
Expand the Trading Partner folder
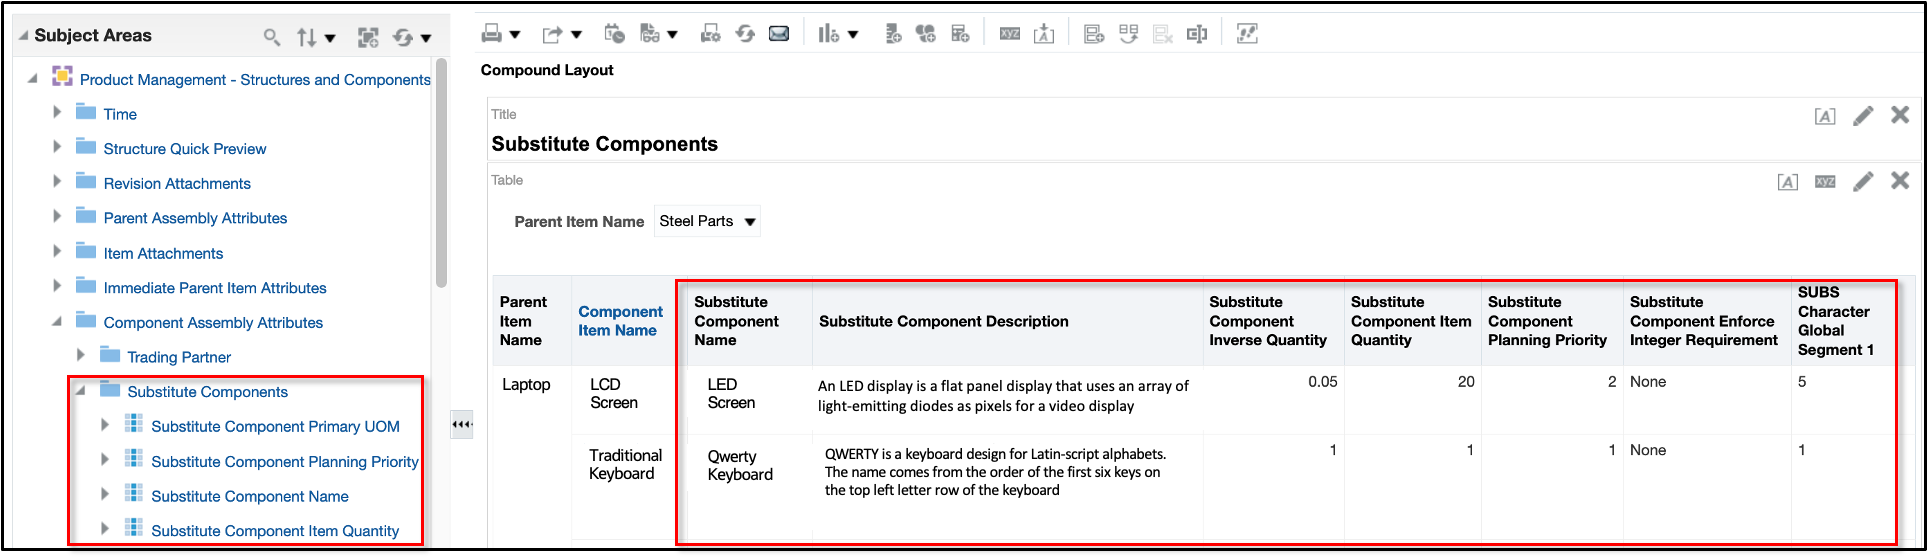pos(81,355)
